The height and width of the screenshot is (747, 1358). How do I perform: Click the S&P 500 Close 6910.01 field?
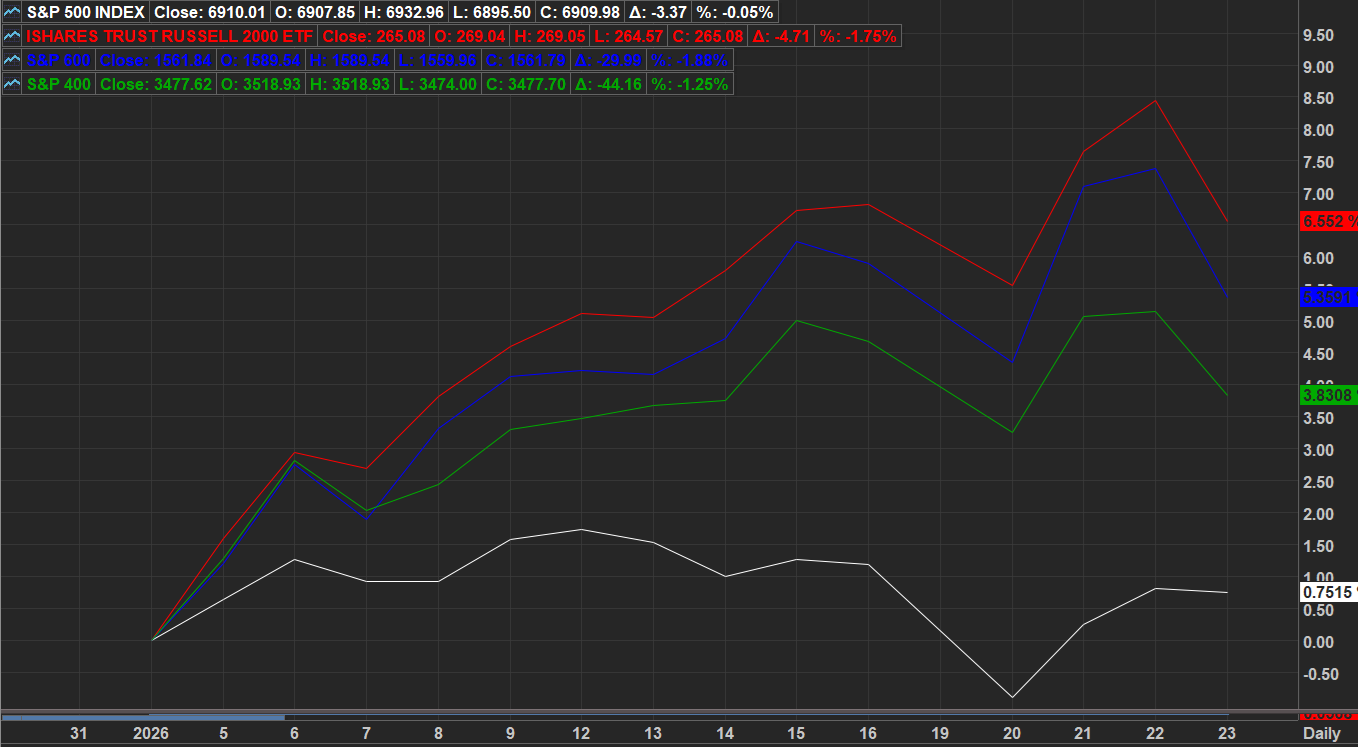[x=198, y=13]
